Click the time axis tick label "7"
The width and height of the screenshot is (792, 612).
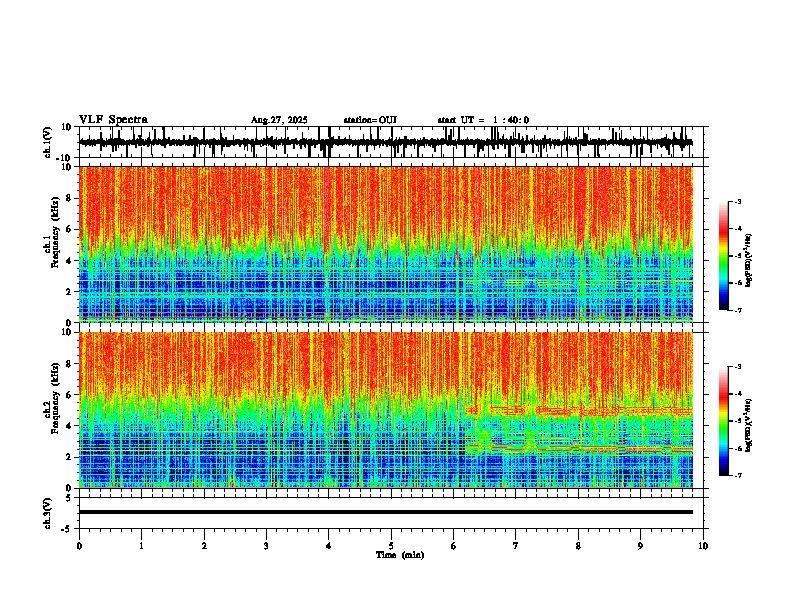(x=516, y=546)
